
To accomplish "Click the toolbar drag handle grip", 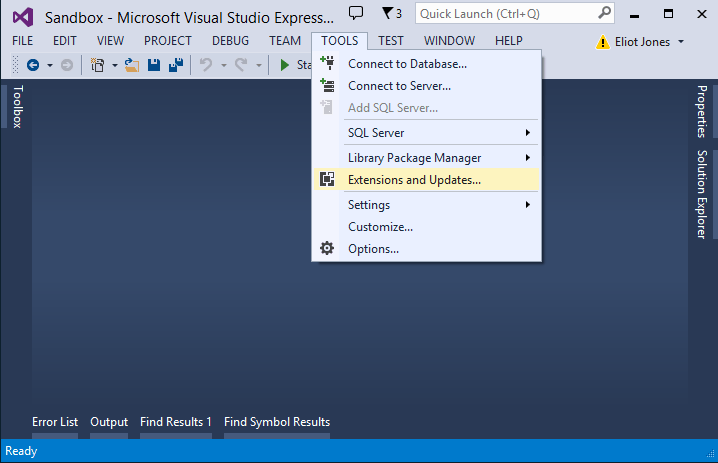I will tap(16, 65).
